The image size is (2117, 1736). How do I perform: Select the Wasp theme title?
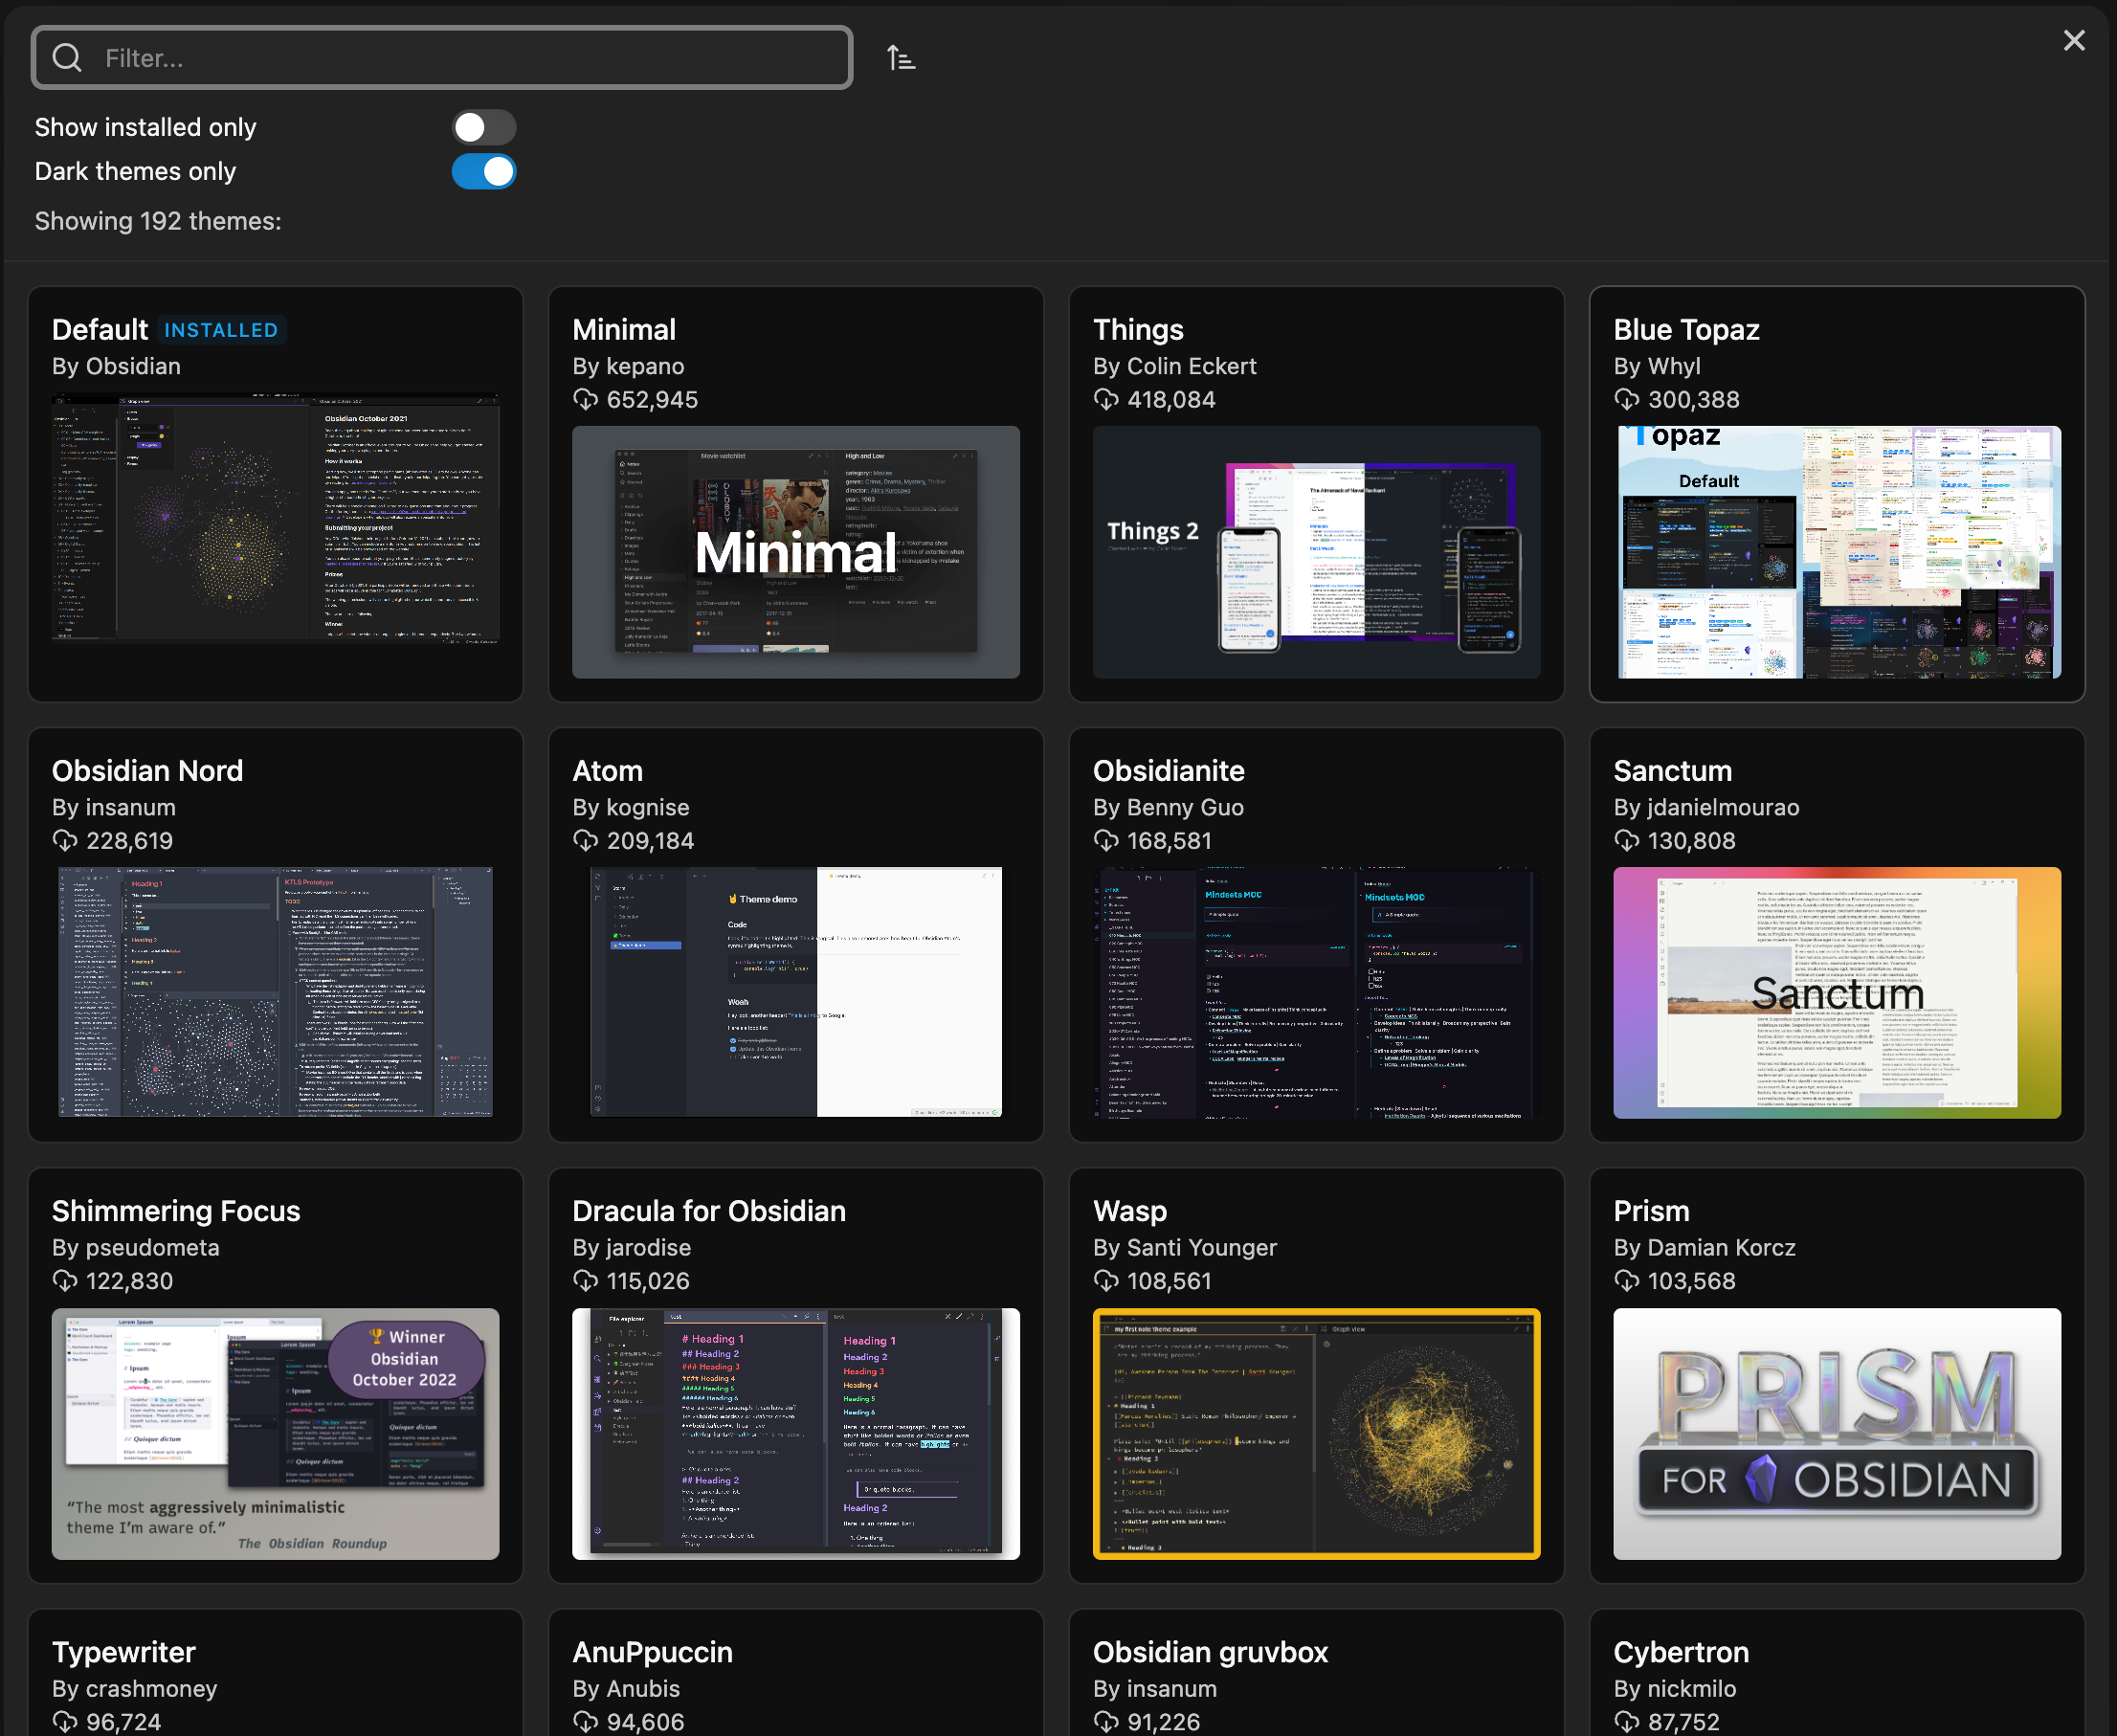coord(1130,1211)
